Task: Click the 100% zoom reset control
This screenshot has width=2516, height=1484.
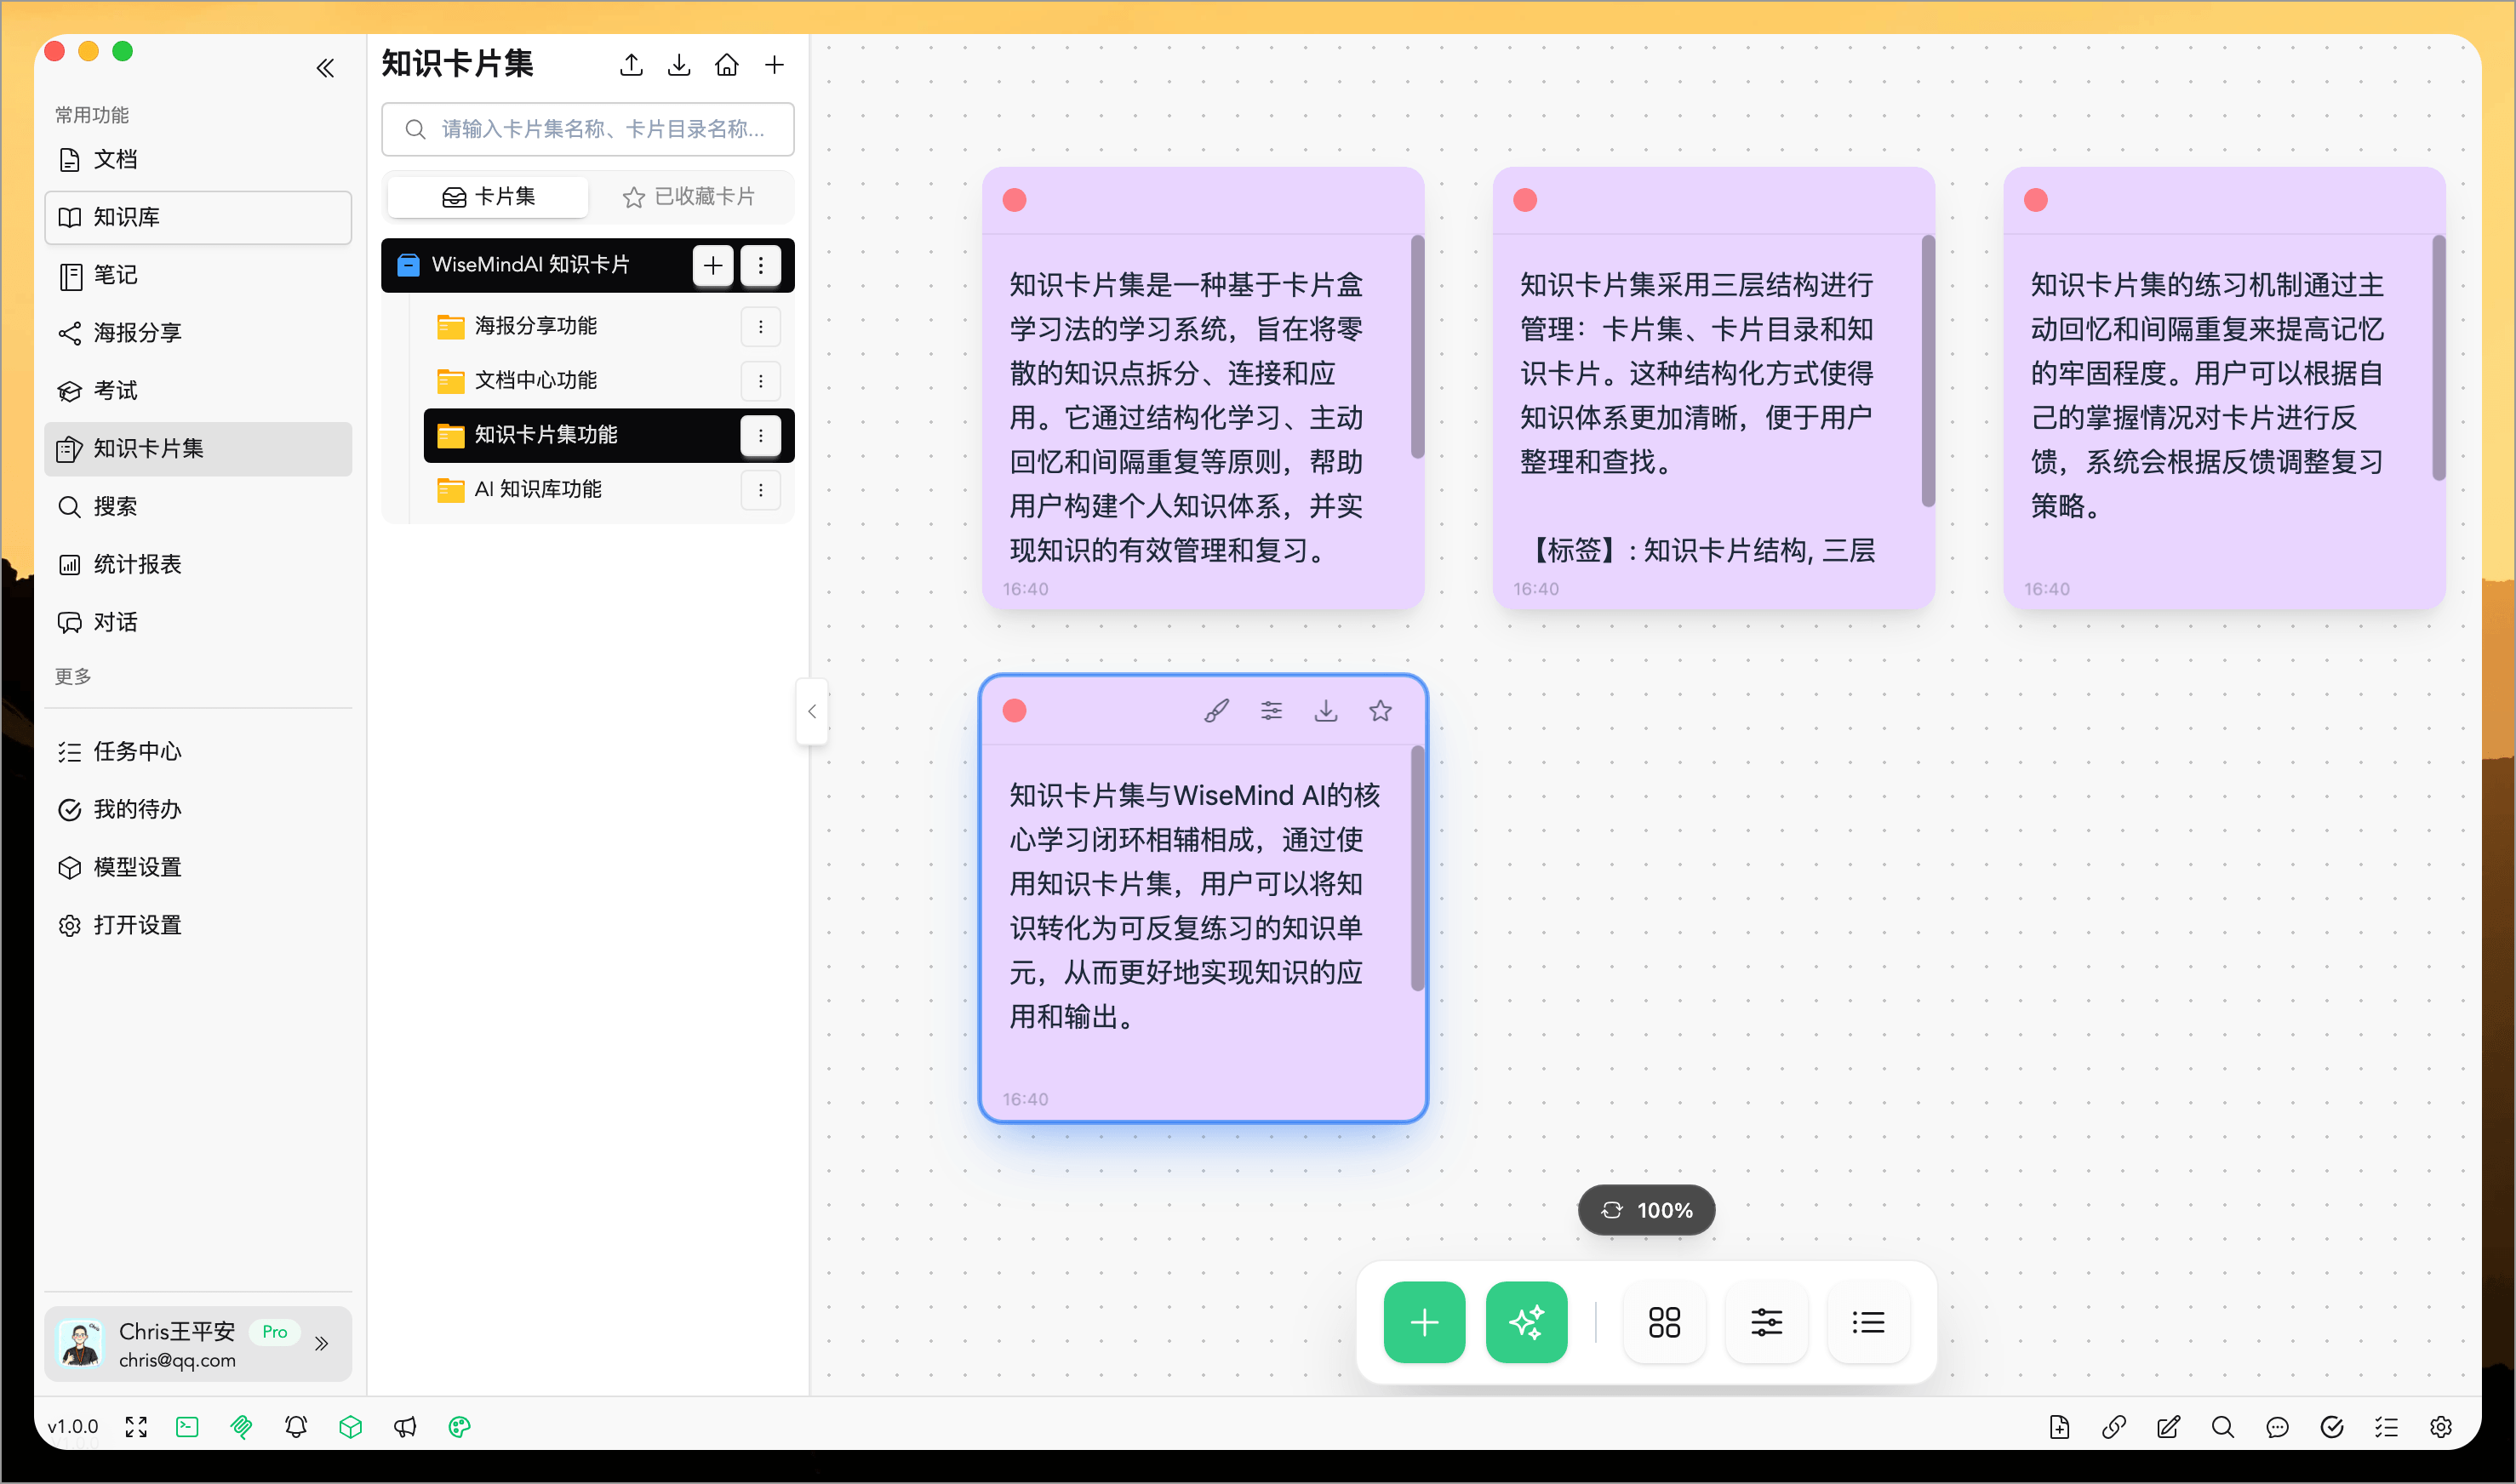Action: click(1645, 1209)
